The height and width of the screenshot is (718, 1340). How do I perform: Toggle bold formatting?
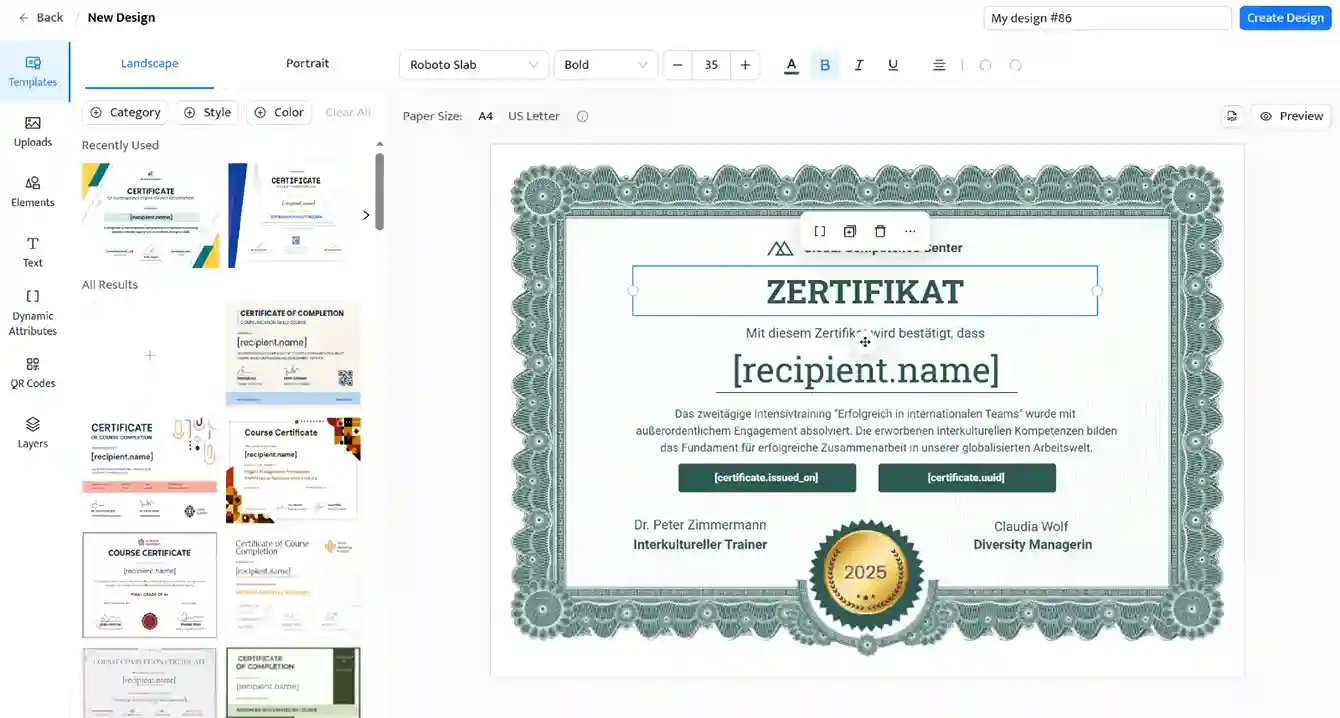tap(825, 65)
